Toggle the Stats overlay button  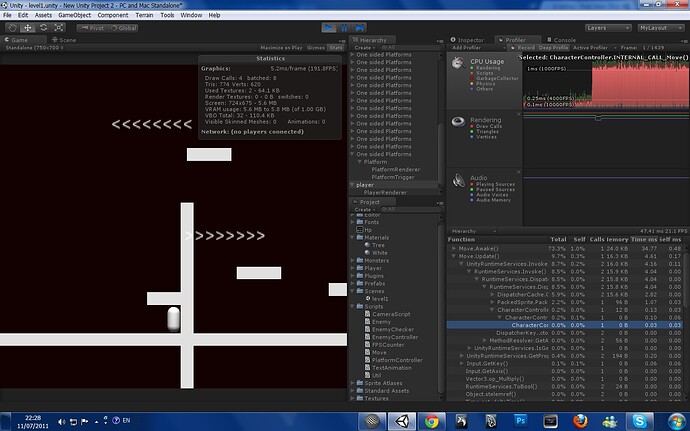point(337,47)
